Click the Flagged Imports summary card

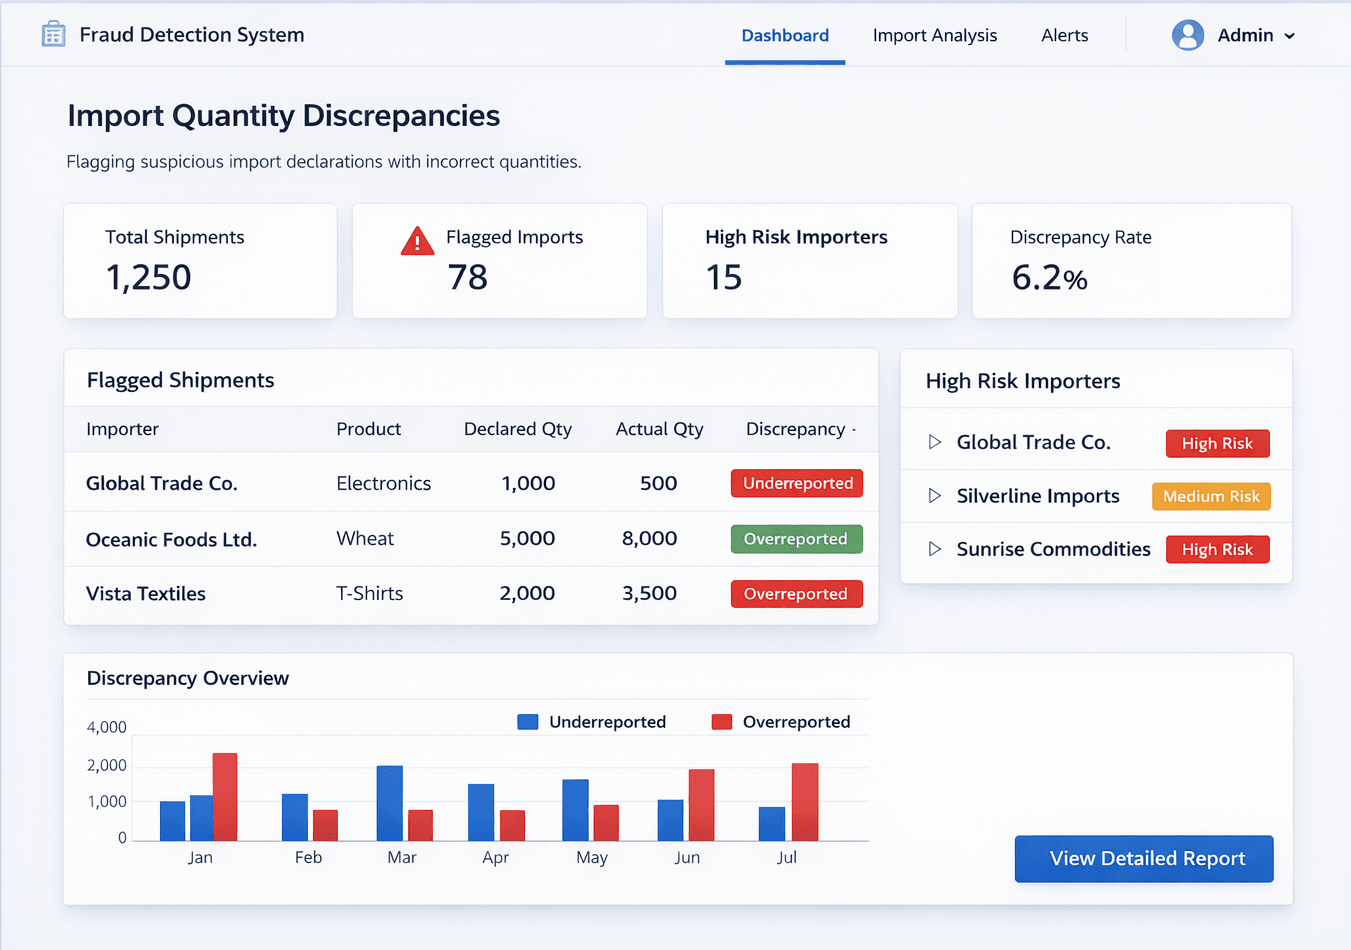tap(499, 261)
